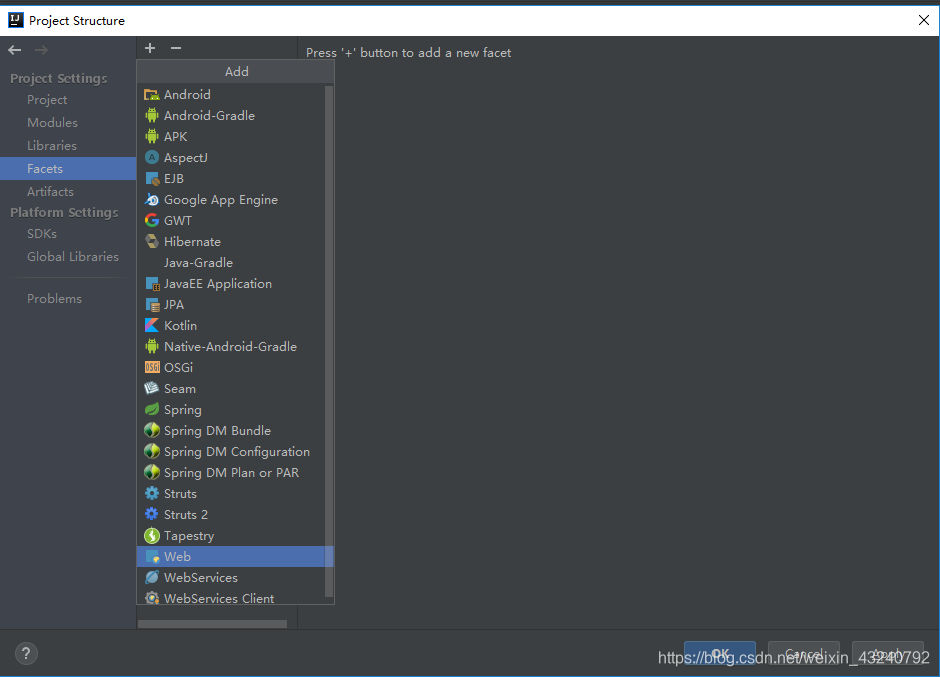Select Project in Project Settings
940x677 pixels.
[x=47, y=100]
